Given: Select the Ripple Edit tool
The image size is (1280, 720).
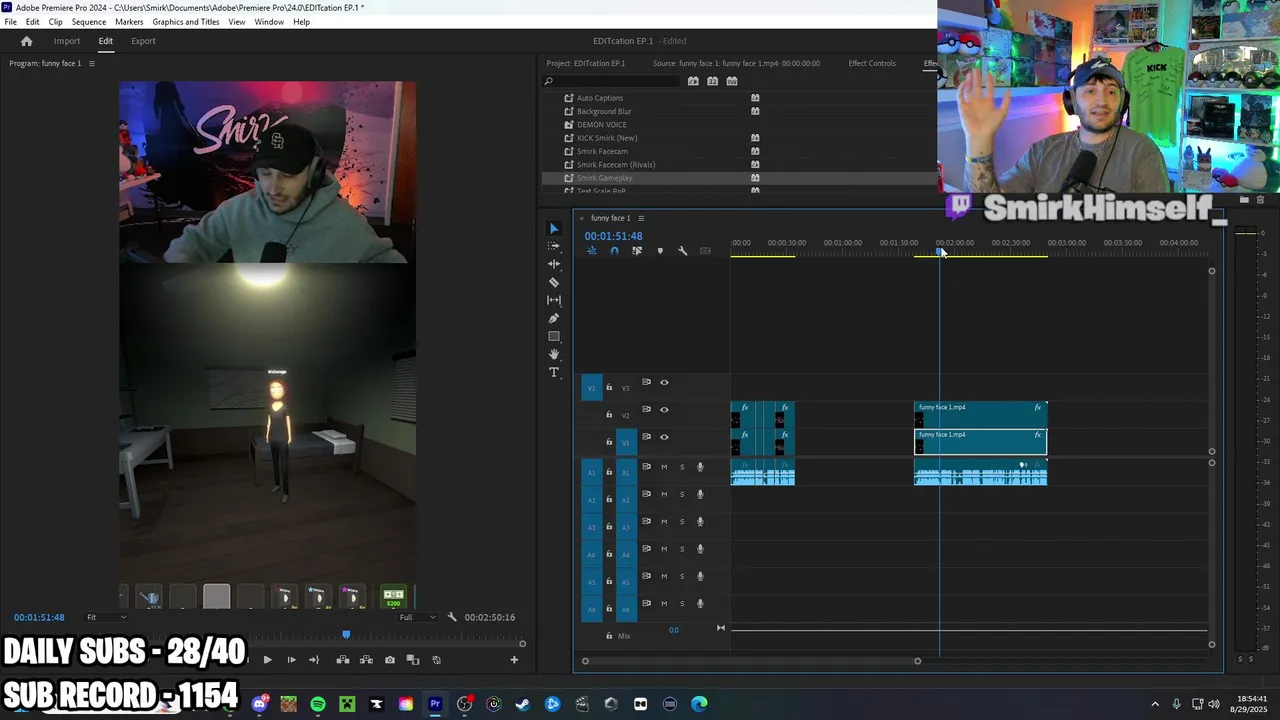Looking at the screenshot, I should (x=554, y=264).
